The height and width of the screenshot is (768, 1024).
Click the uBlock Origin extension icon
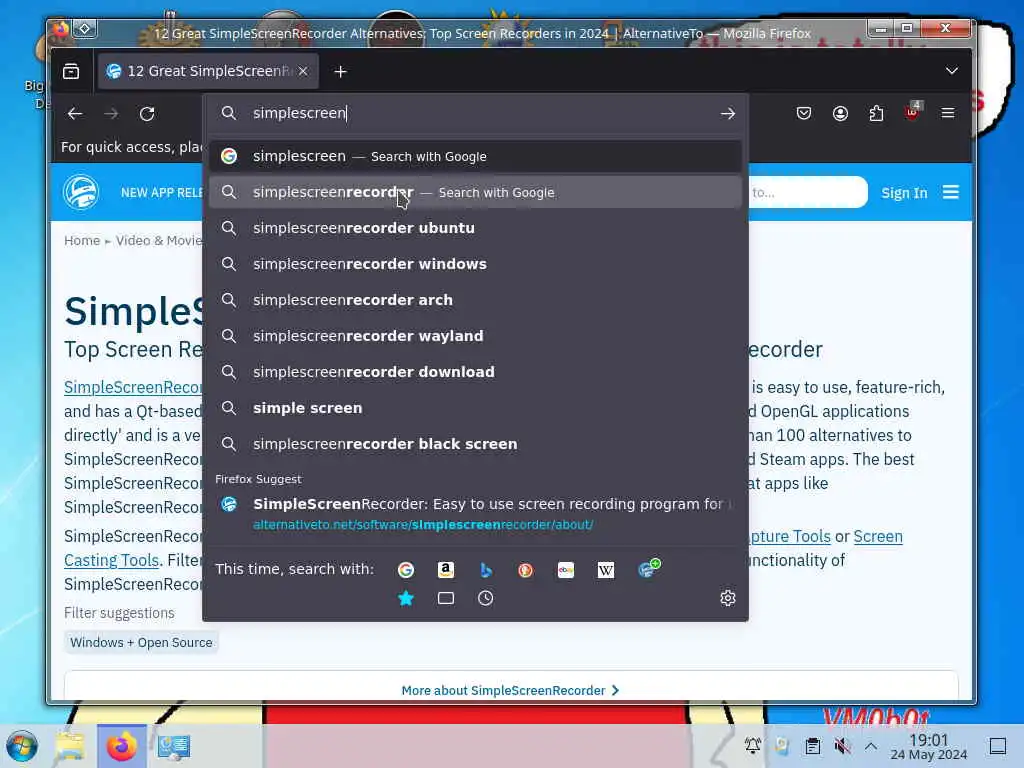pos(912,112)
